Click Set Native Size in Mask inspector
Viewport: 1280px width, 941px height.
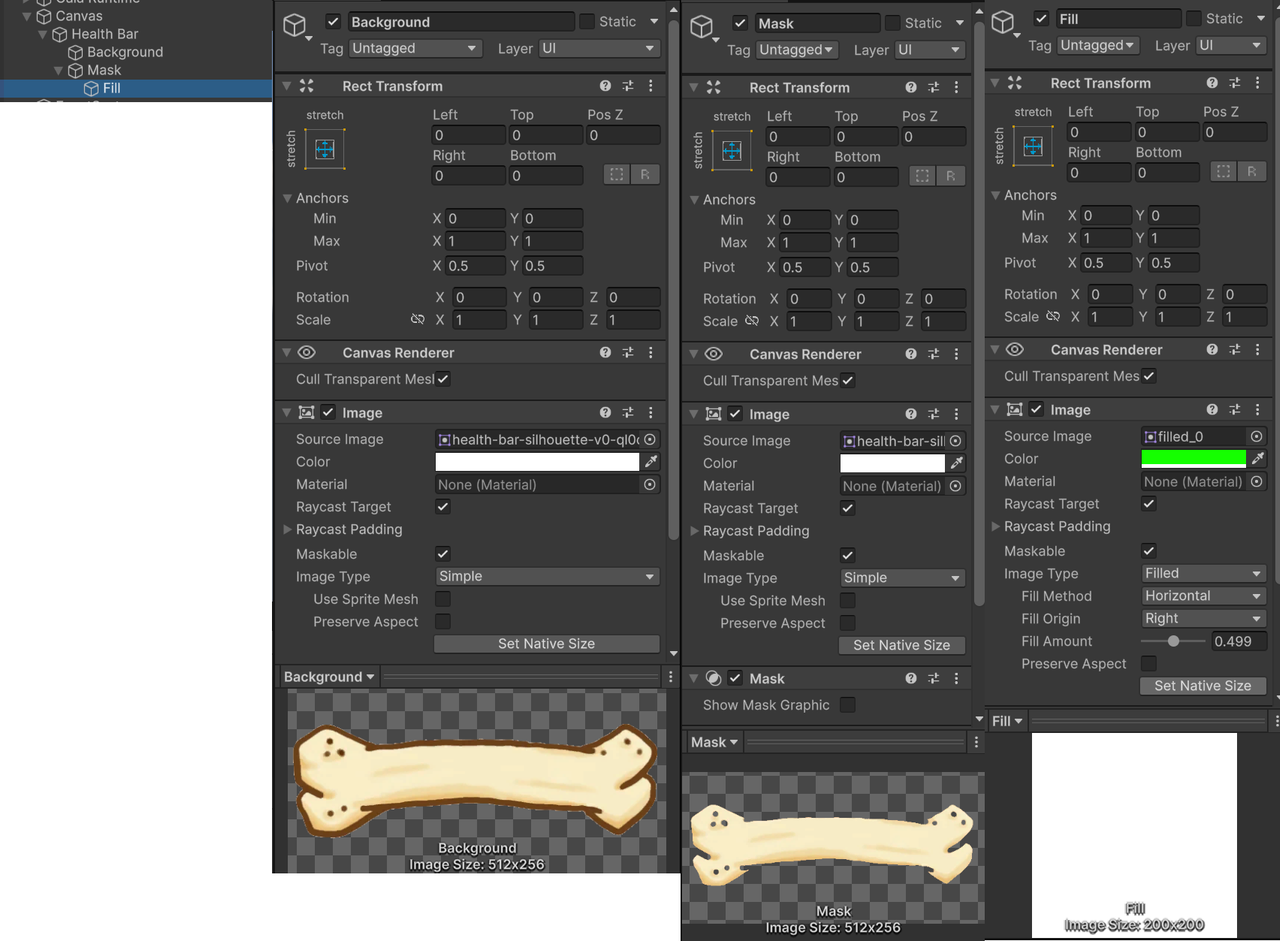coord(902,645)
